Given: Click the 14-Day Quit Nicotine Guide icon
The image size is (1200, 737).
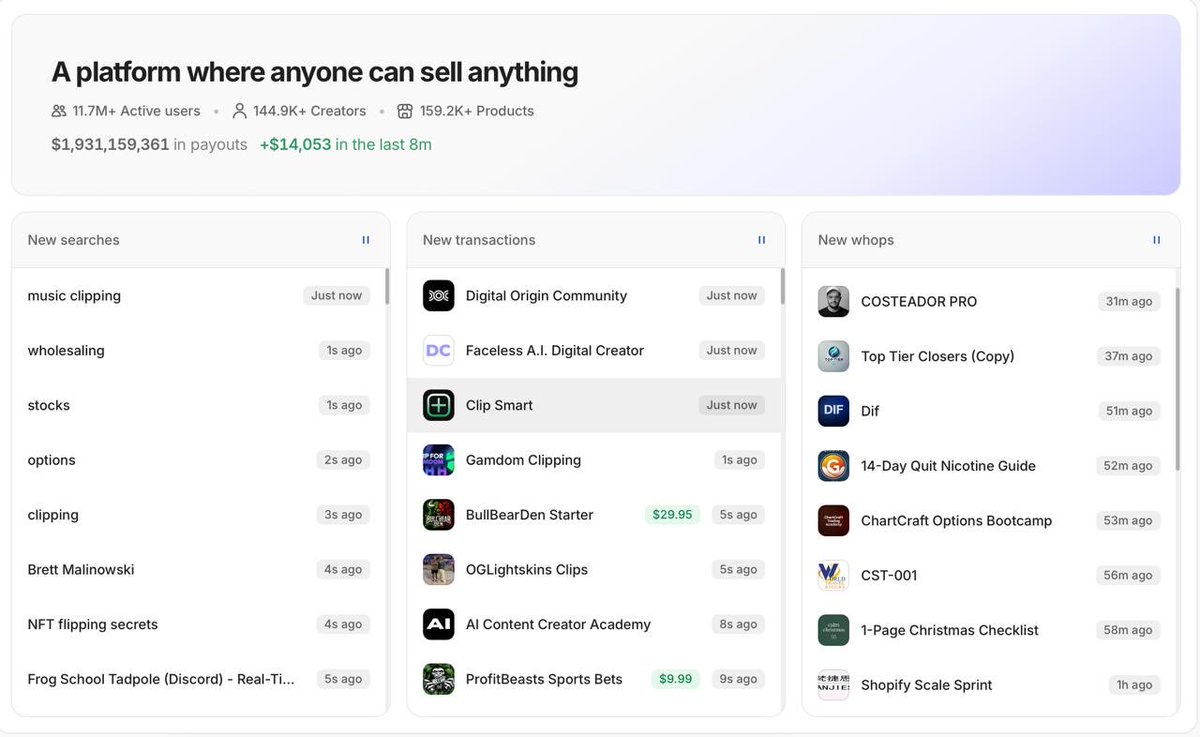Looking at the screenshot, I should pos(834,466).
